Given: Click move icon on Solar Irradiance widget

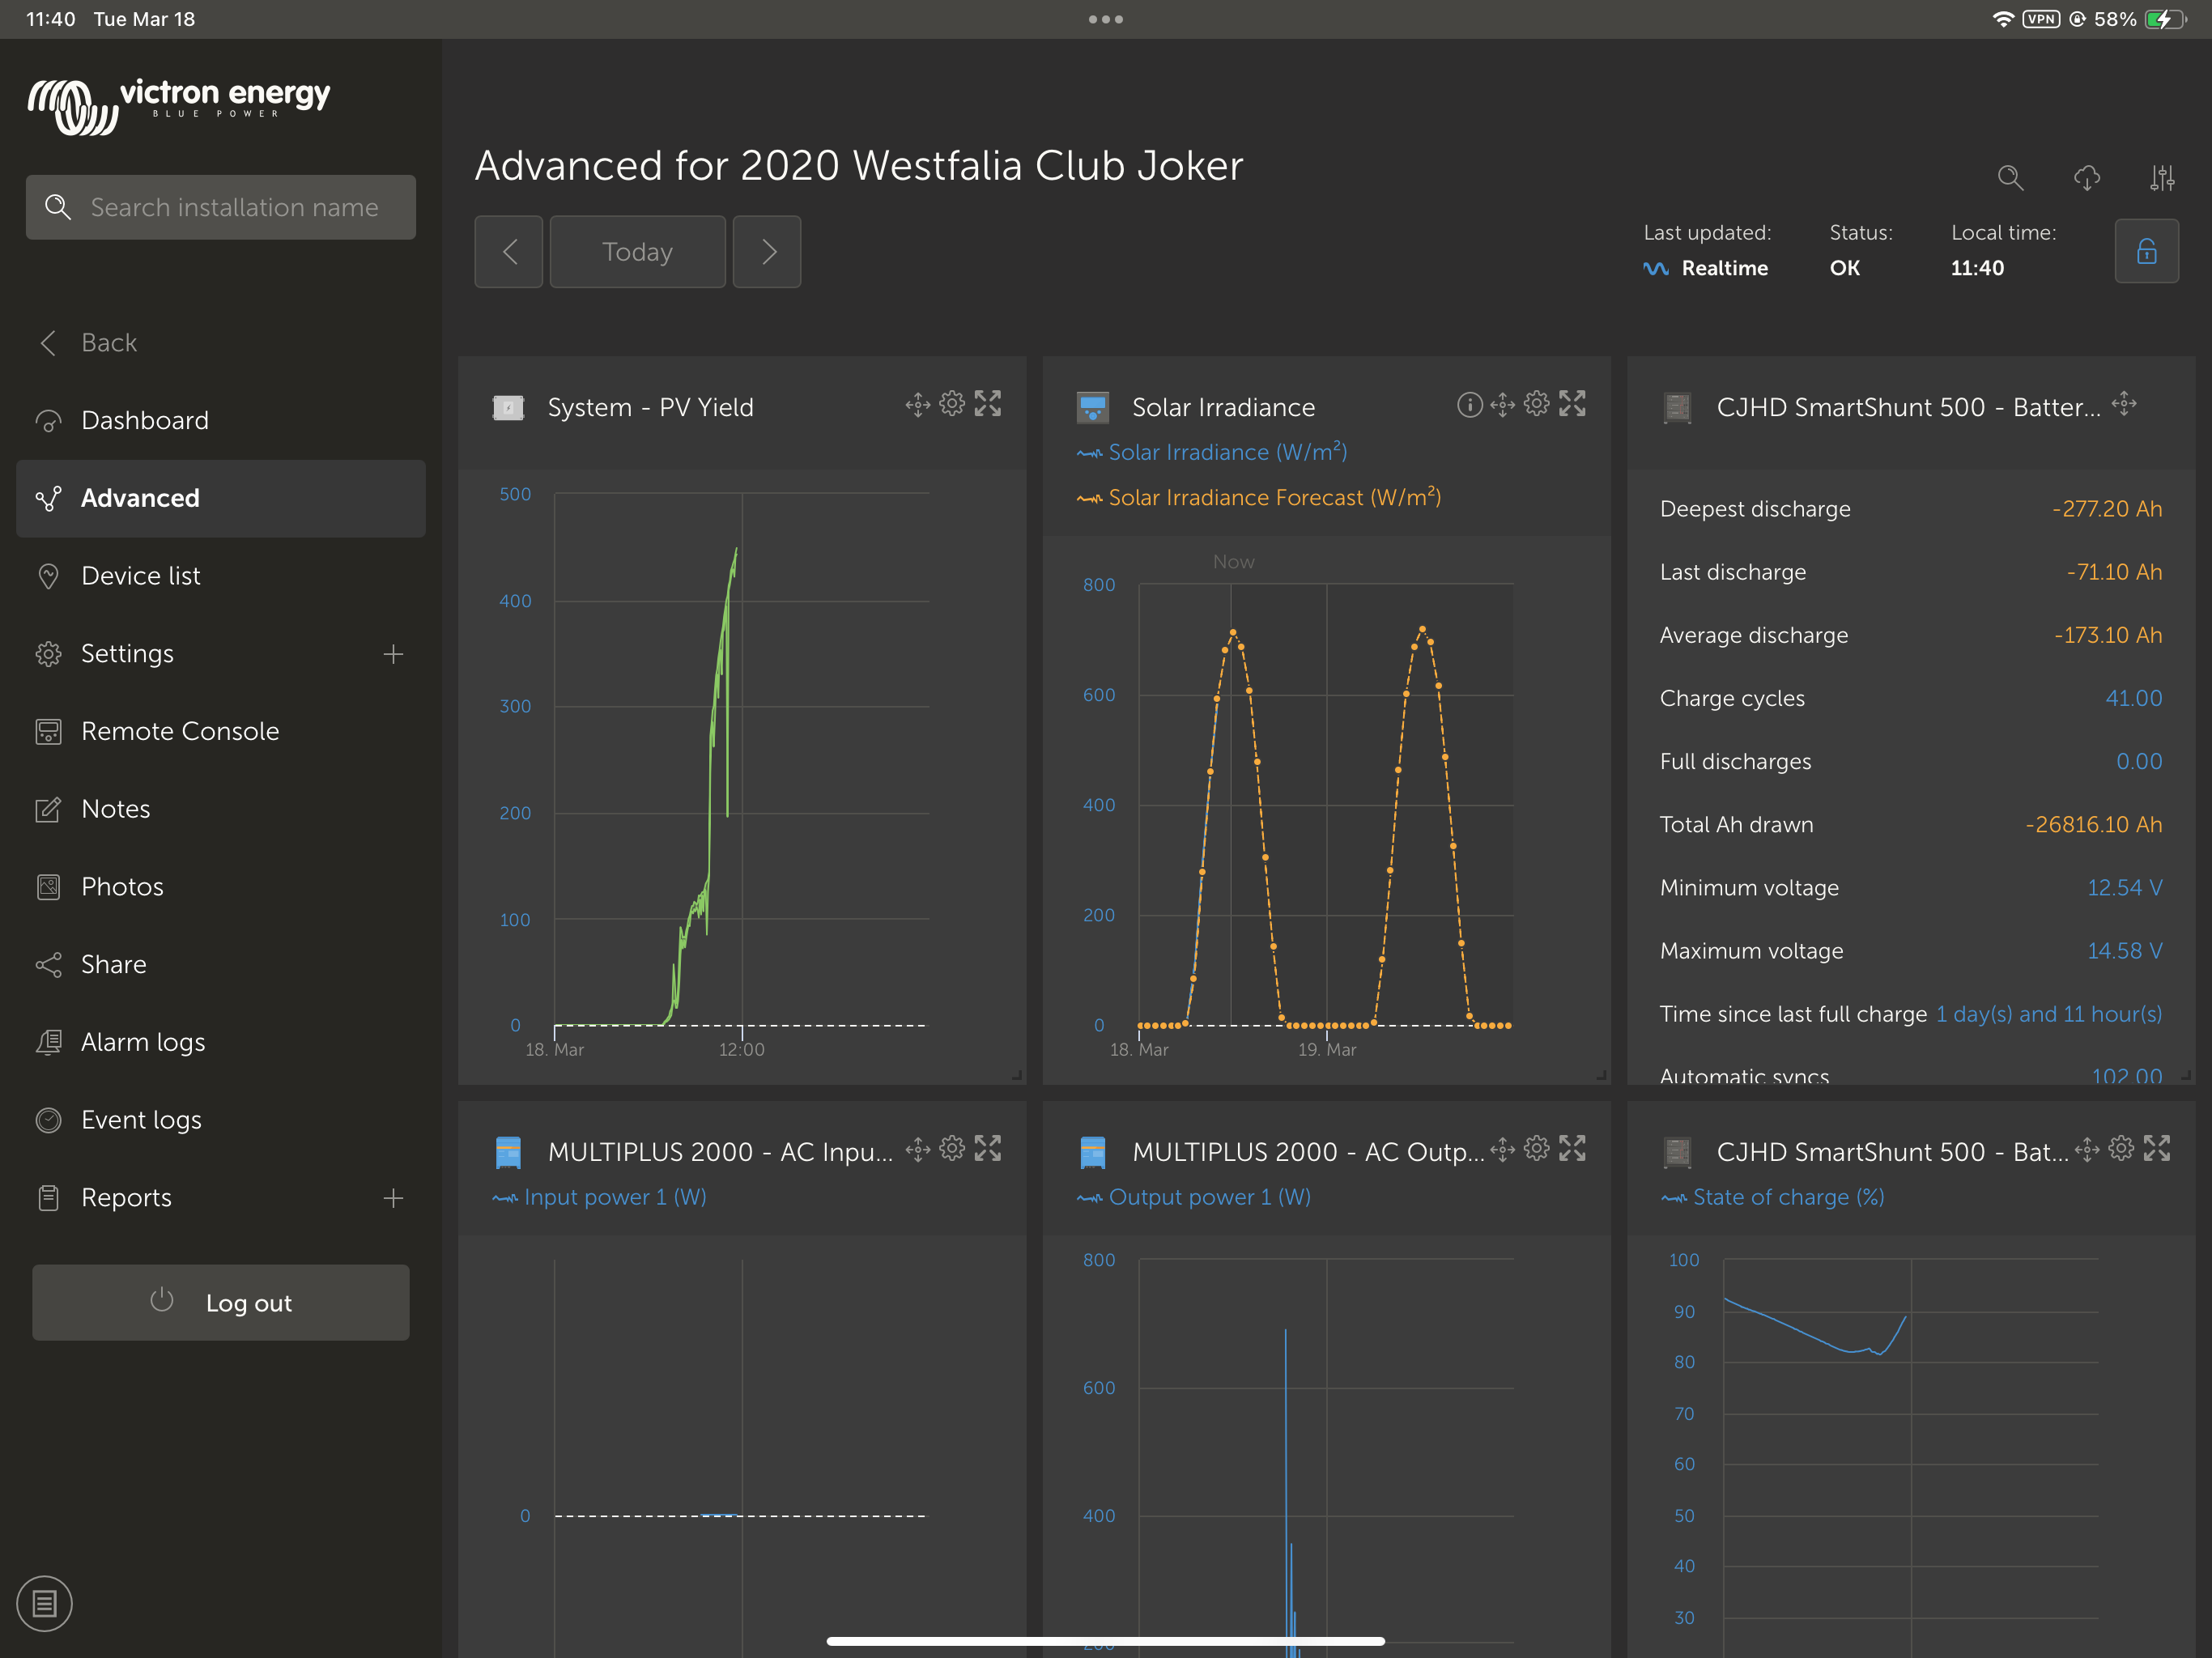Looking at the screenshot, I should pos(1502,404).
